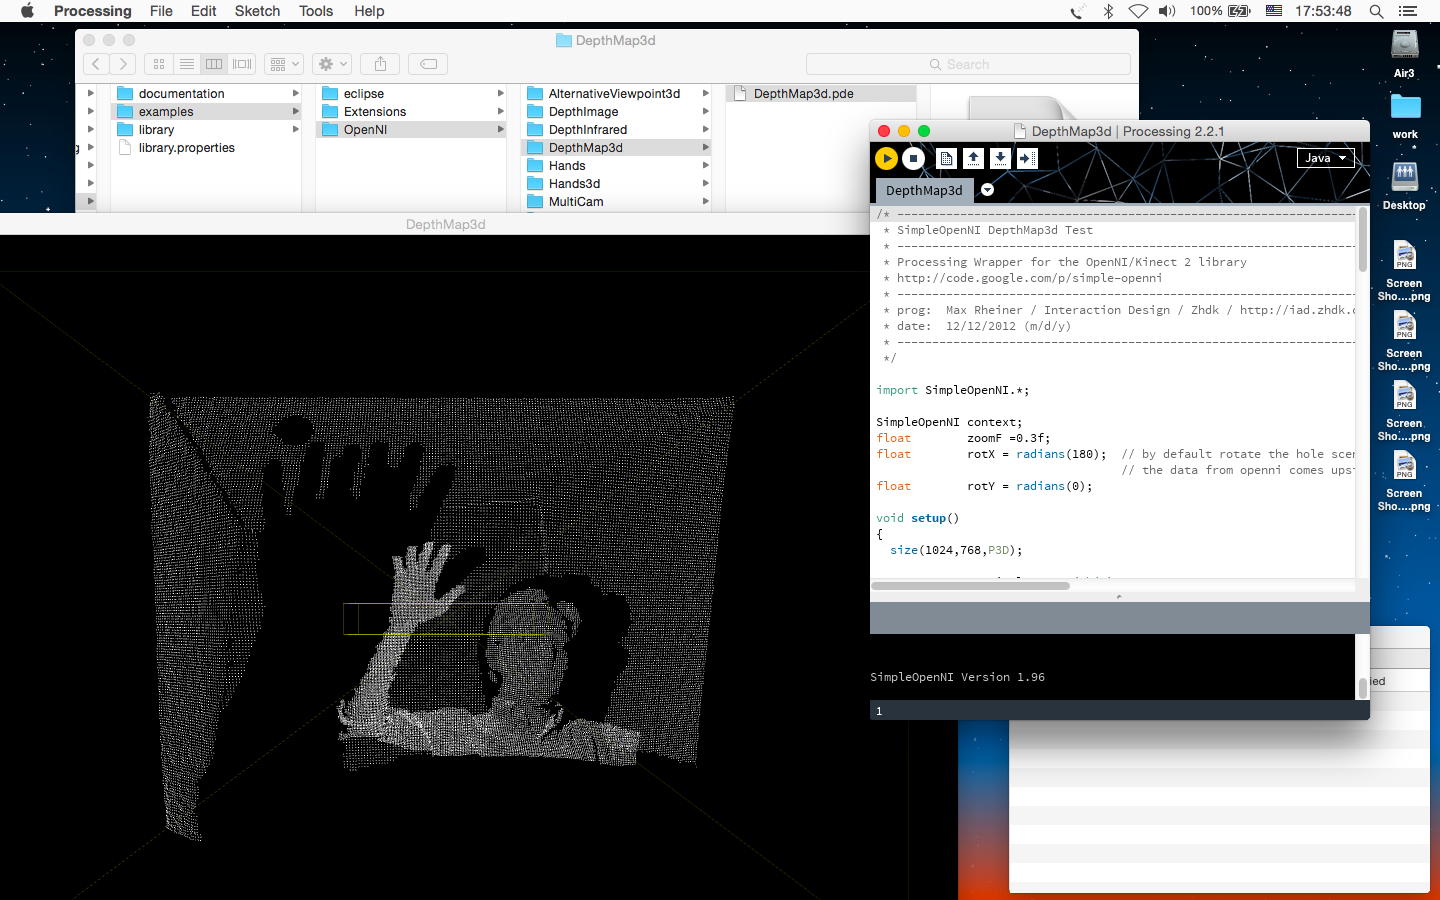
Task: Click the Finder Share button
Action: click(380, 64)
